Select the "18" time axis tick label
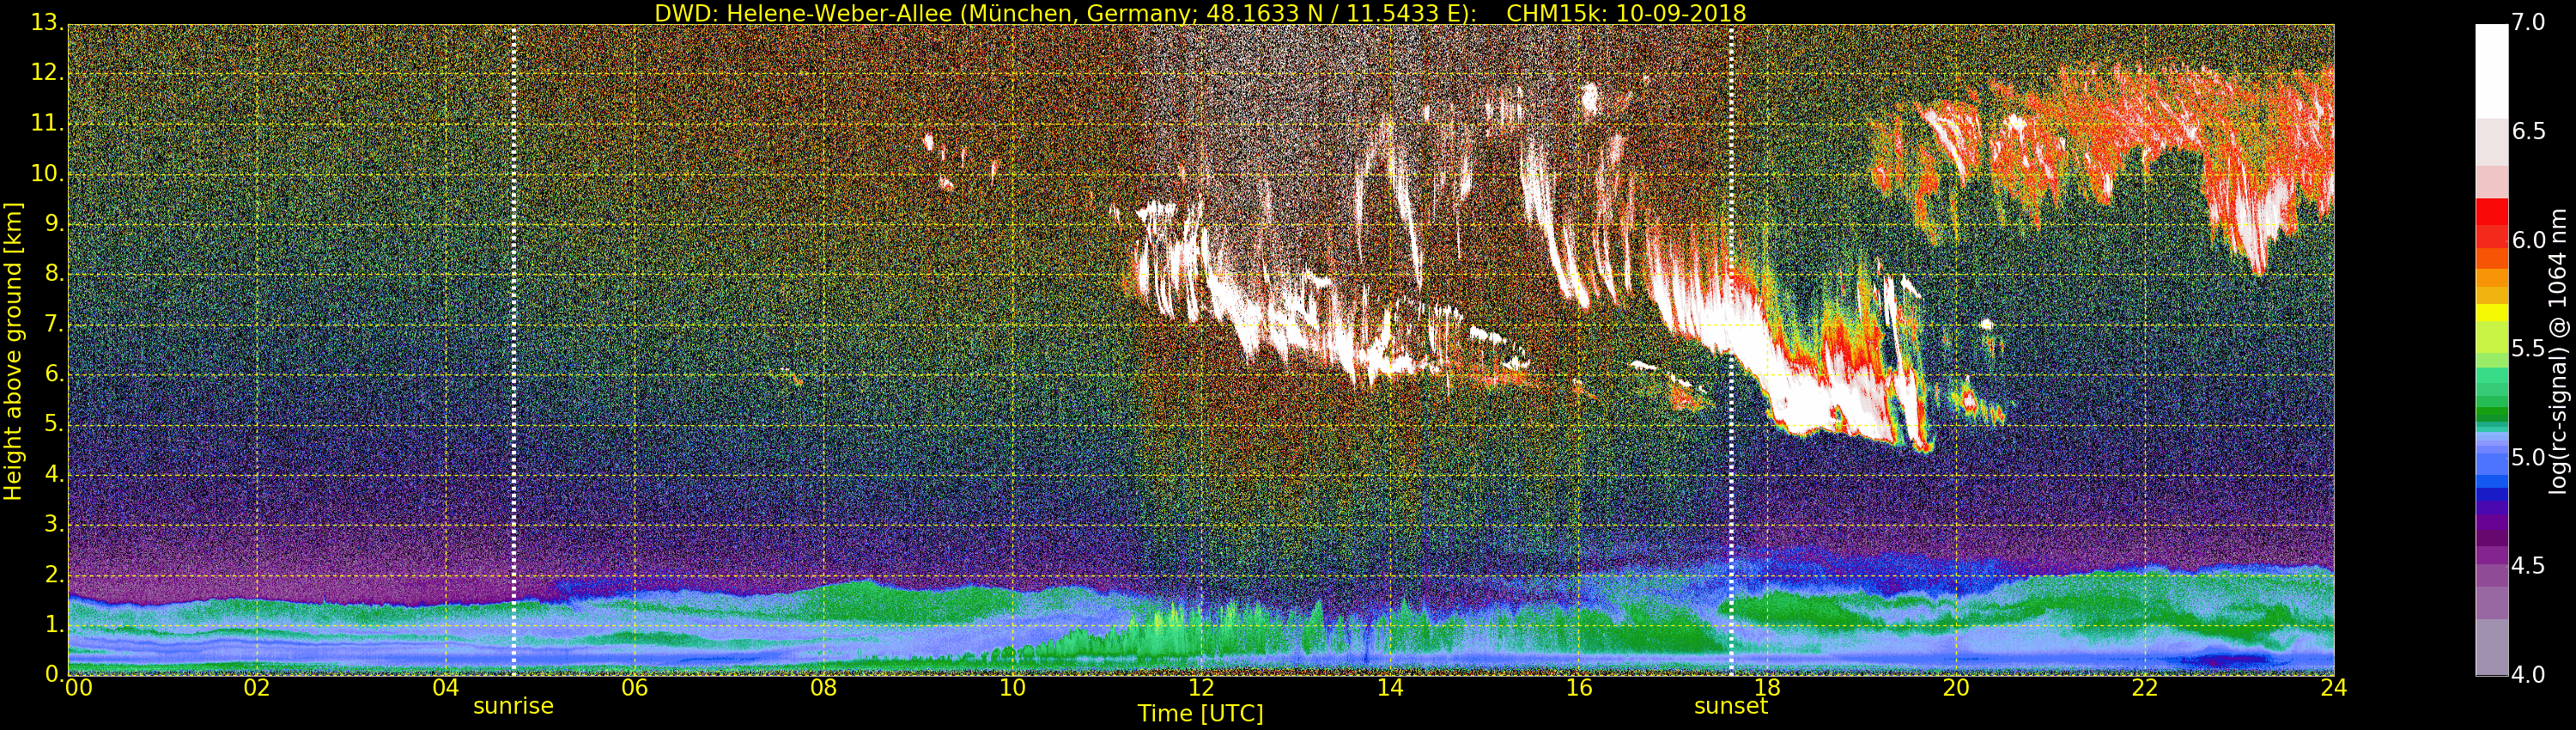 pos(1767,688)
